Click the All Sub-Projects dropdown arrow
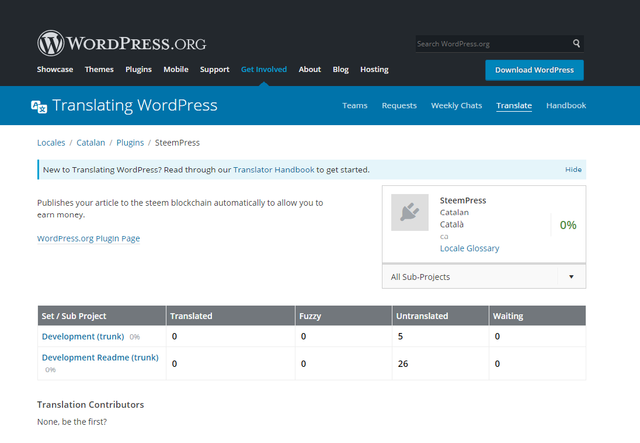The height and width of the screenshot is (443, 640). point(571,277)
